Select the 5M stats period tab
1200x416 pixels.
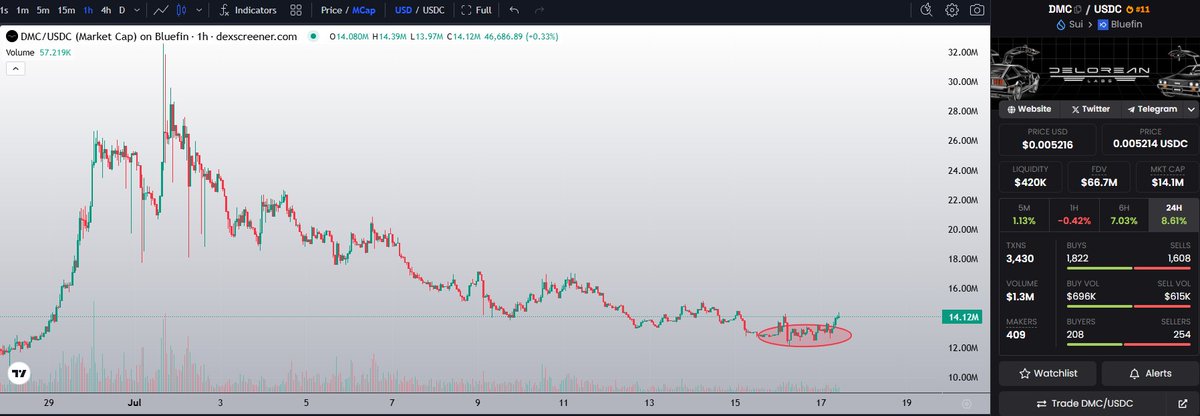(x=1024, y=214)
